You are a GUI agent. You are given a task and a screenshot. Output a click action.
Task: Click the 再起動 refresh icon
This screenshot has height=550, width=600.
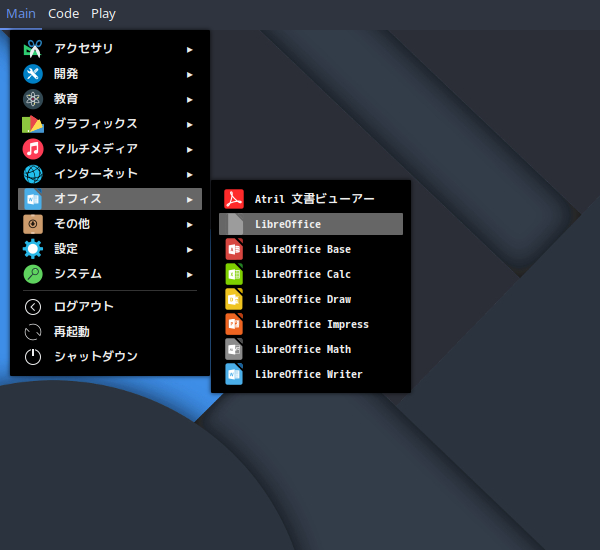33,332
